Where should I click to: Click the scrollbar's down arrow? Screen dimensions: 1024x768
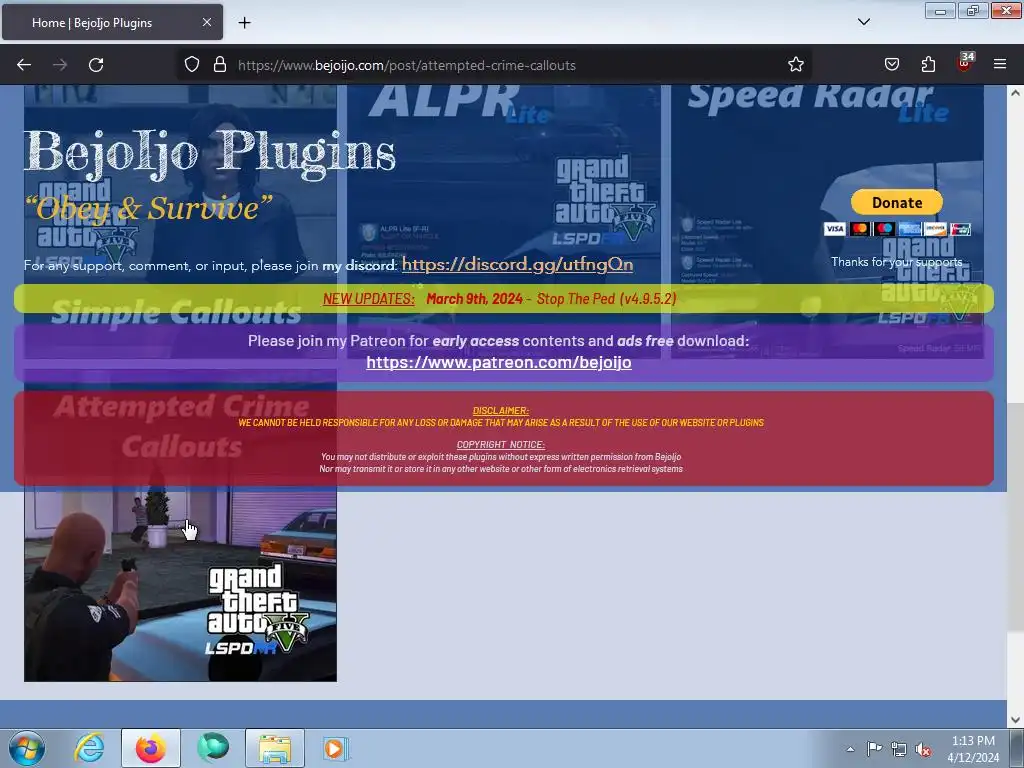(x=1015, y=720)
